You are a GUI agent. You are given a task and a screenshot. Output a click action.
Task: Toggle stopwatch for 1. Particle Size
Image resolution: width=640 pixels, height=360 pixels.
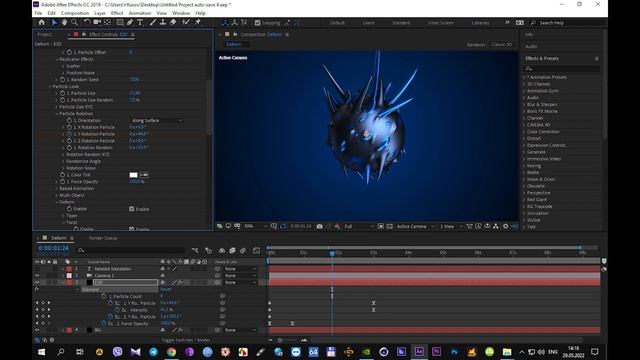62,93
